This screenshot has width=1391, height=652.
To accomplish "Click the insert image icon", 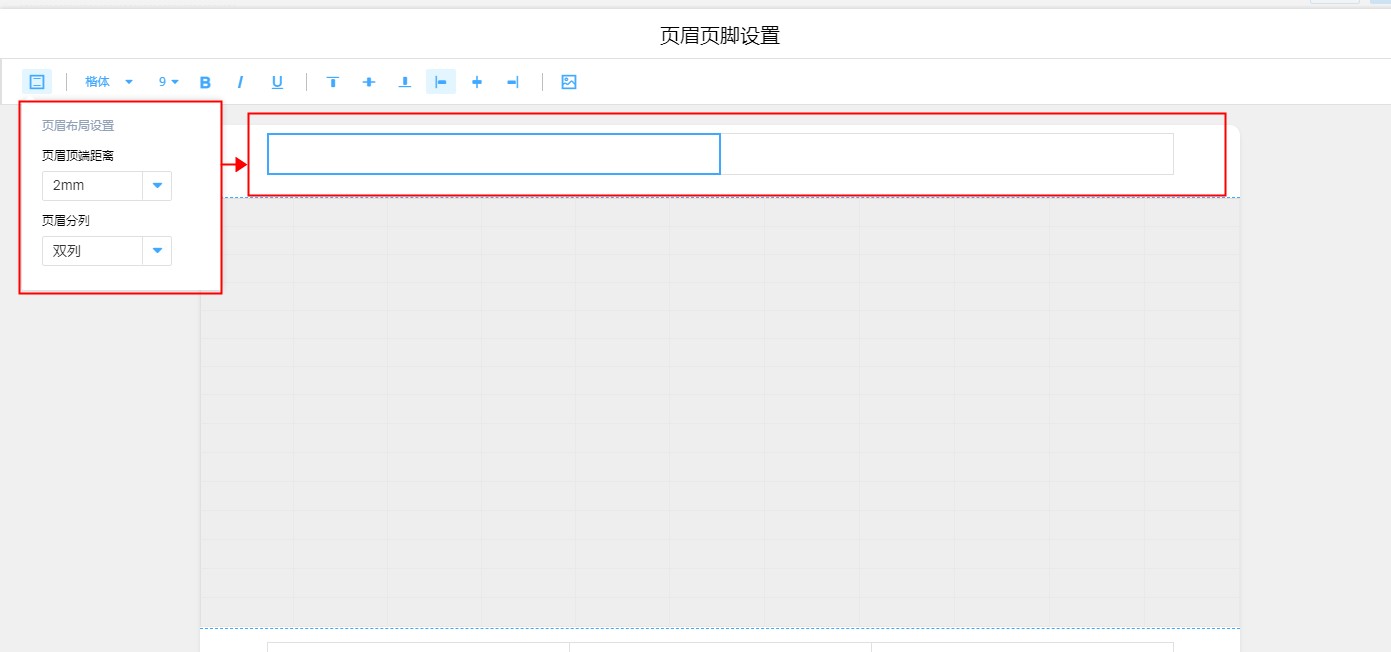I will click(x=569, y=82).
